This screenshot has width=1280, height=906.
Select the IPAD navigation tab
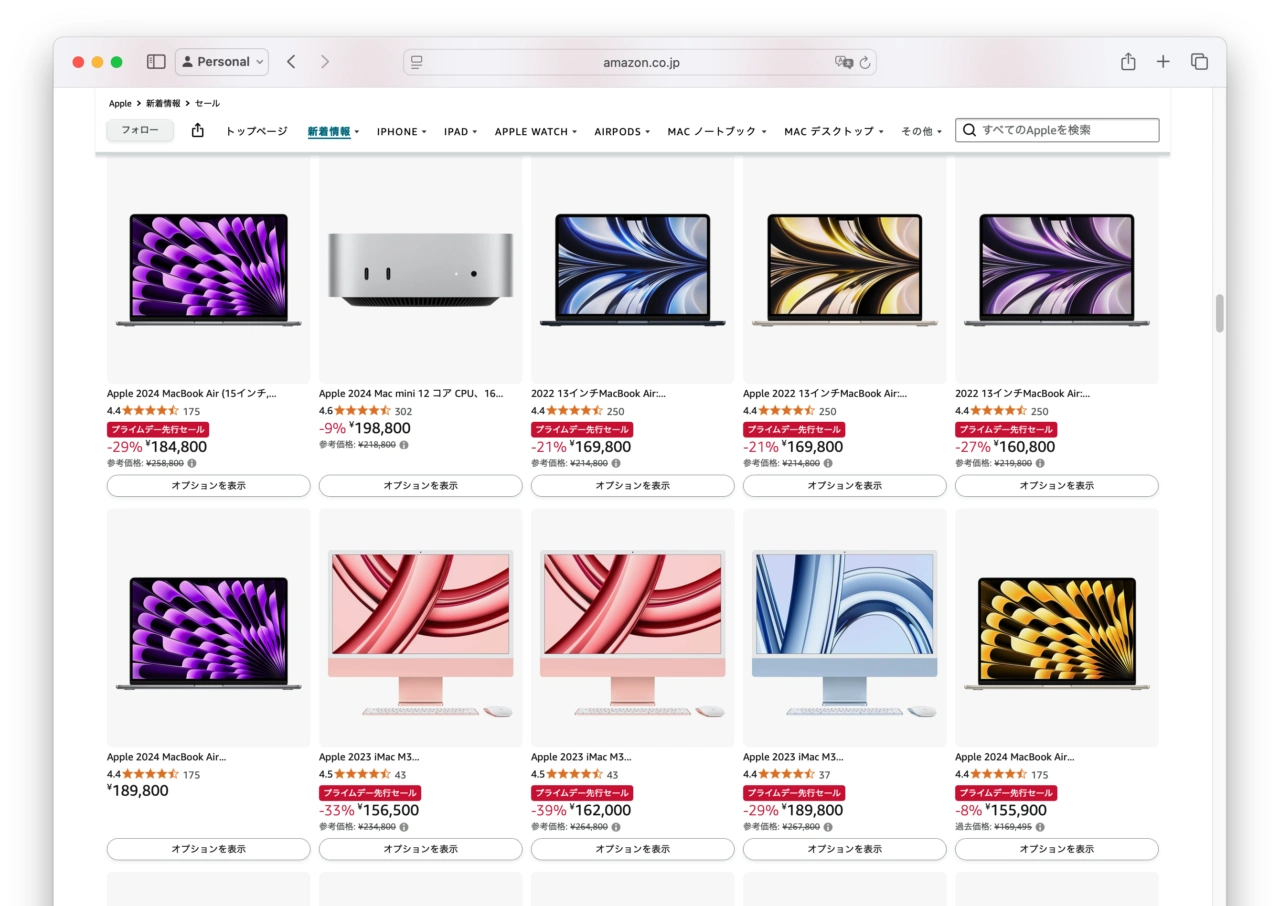pos(456,130)
